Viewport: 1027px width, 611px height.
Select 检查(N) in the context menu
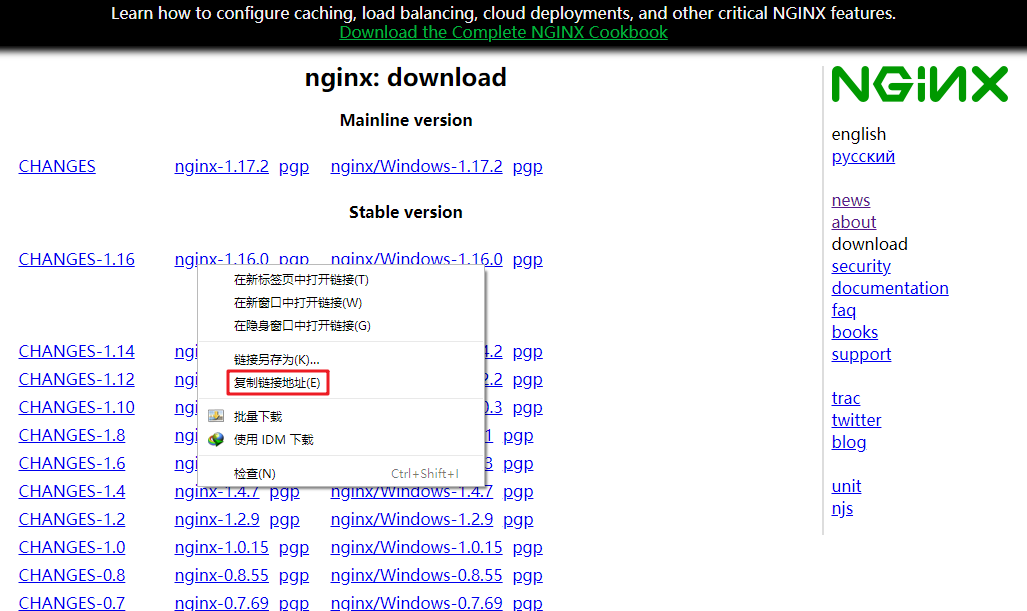click(255, 473)
